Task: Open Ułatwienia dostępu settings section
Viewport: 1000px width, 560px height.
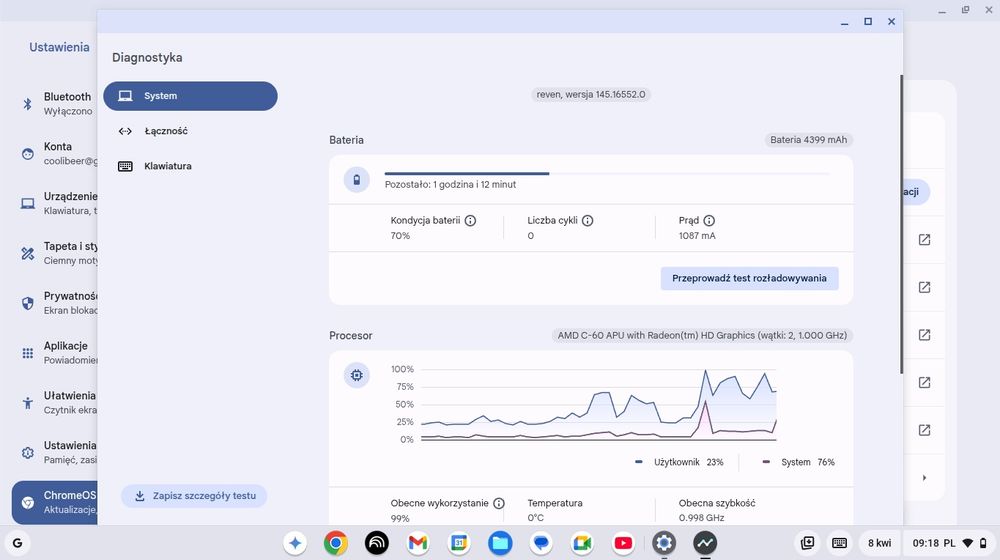Action: [55, 402]
